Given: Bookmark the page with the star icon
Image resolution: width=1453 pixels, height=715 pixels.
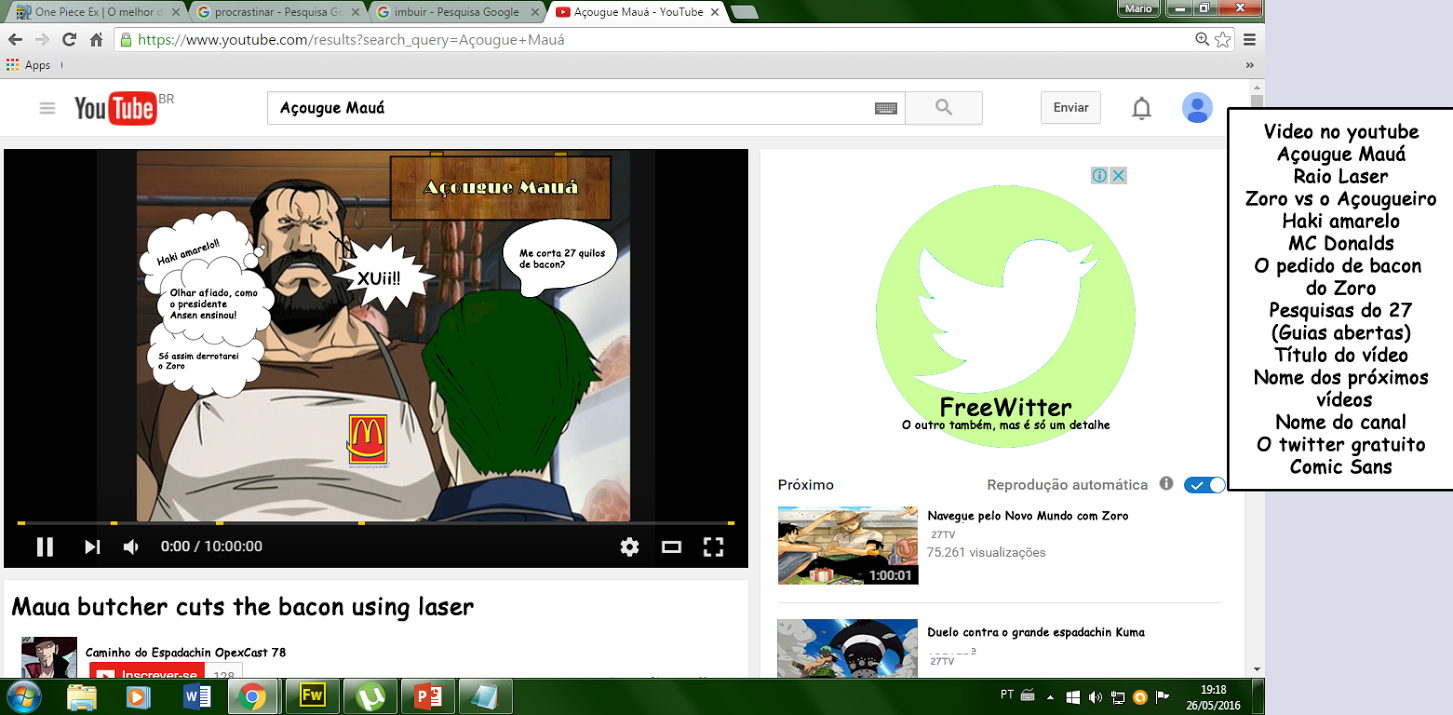Looking at the screenshot, I should [x=1223, y=40].
